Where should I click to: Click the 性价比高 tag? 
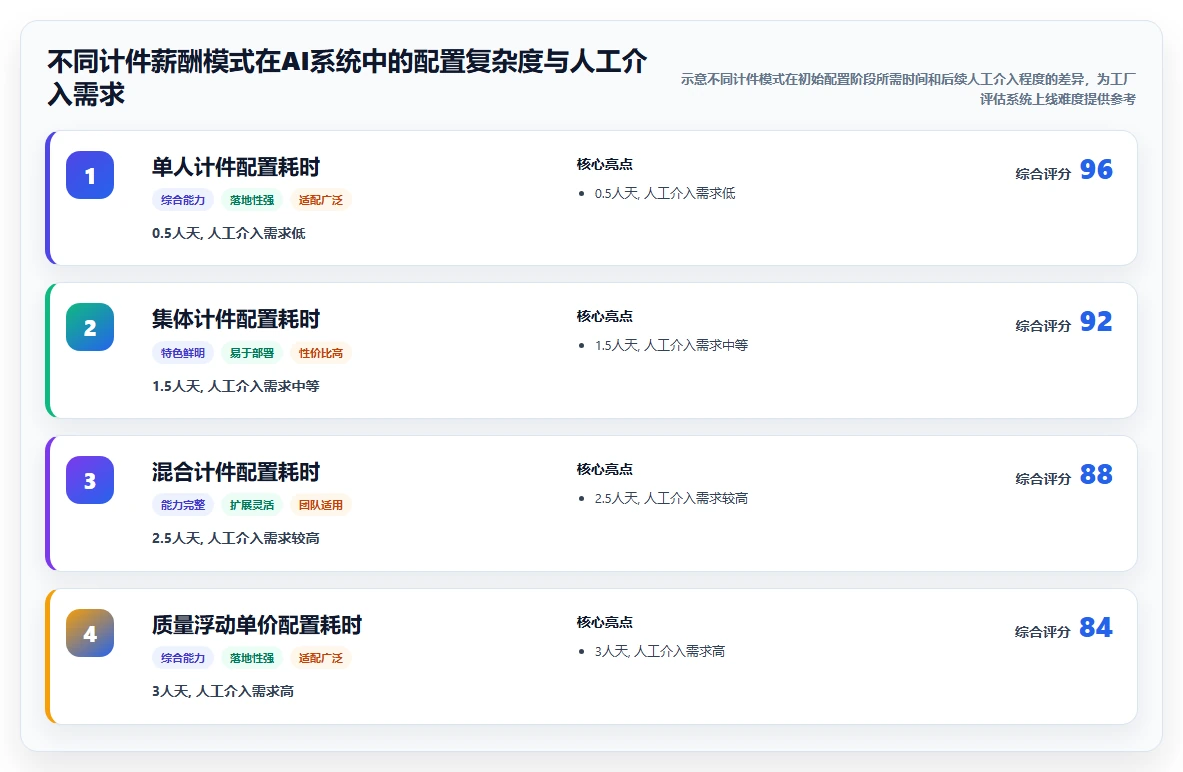click(x=321, y=352)
